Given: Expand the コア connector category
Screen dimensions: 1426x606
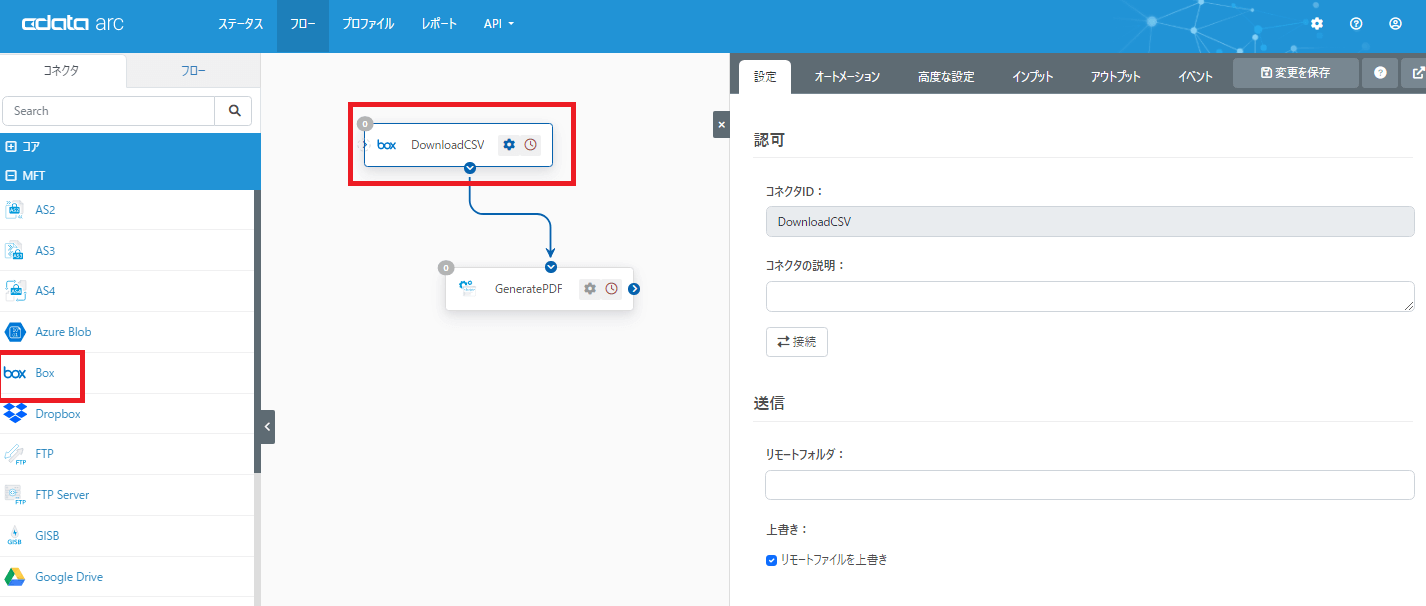Looking at the screenshot, I should (12, 147).
